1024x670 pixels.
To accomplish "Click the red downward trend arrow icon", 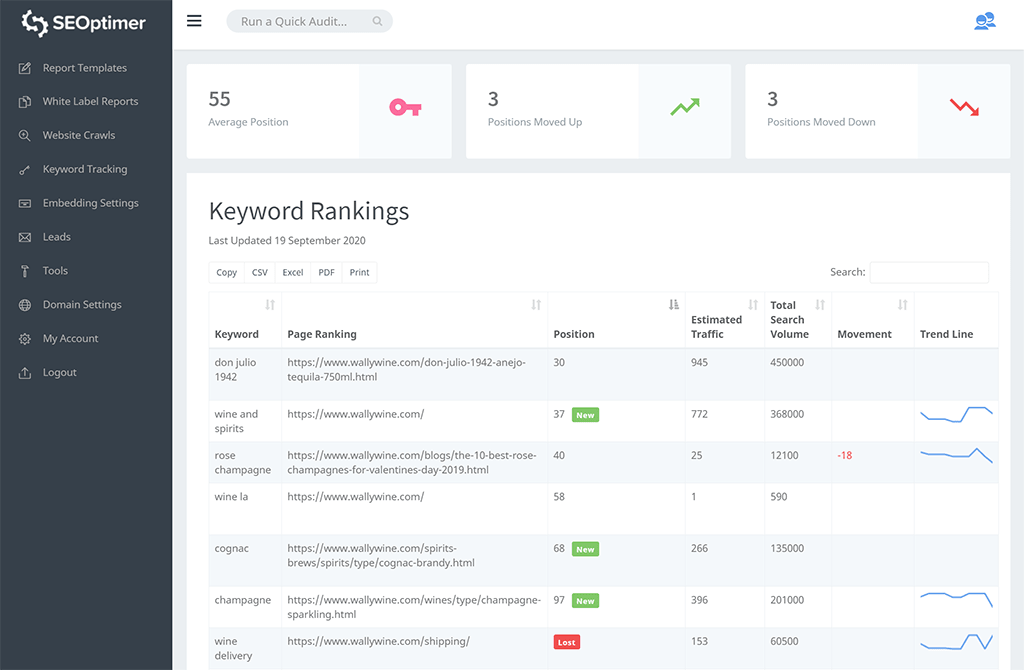I will pos(964,108).
